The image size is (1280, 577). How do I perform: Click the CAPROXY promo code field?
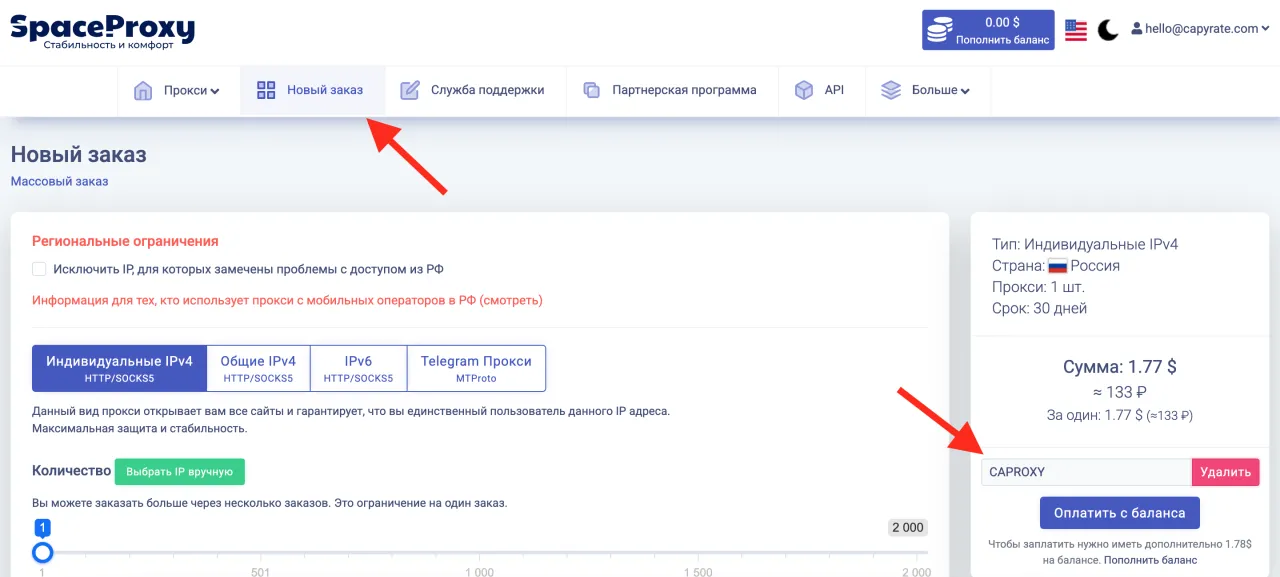[x=1085, y=472]
